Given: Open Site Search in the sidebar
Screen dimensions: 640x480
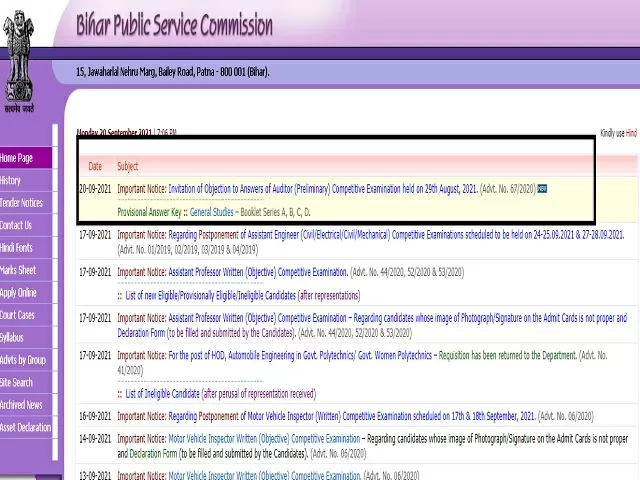Looking at the screenshot, I should coord(17,382).
